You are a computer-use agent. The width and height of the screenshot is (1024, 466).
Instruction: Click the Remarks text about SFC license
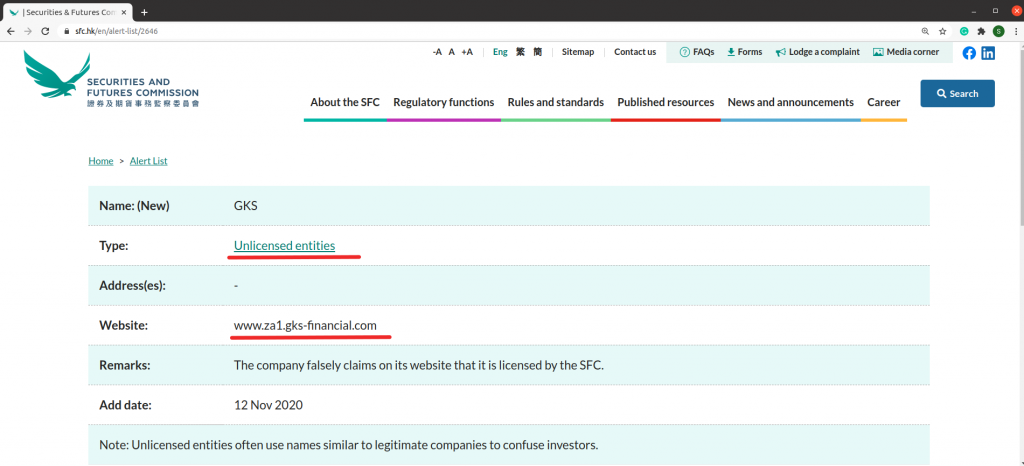point(419,365)
